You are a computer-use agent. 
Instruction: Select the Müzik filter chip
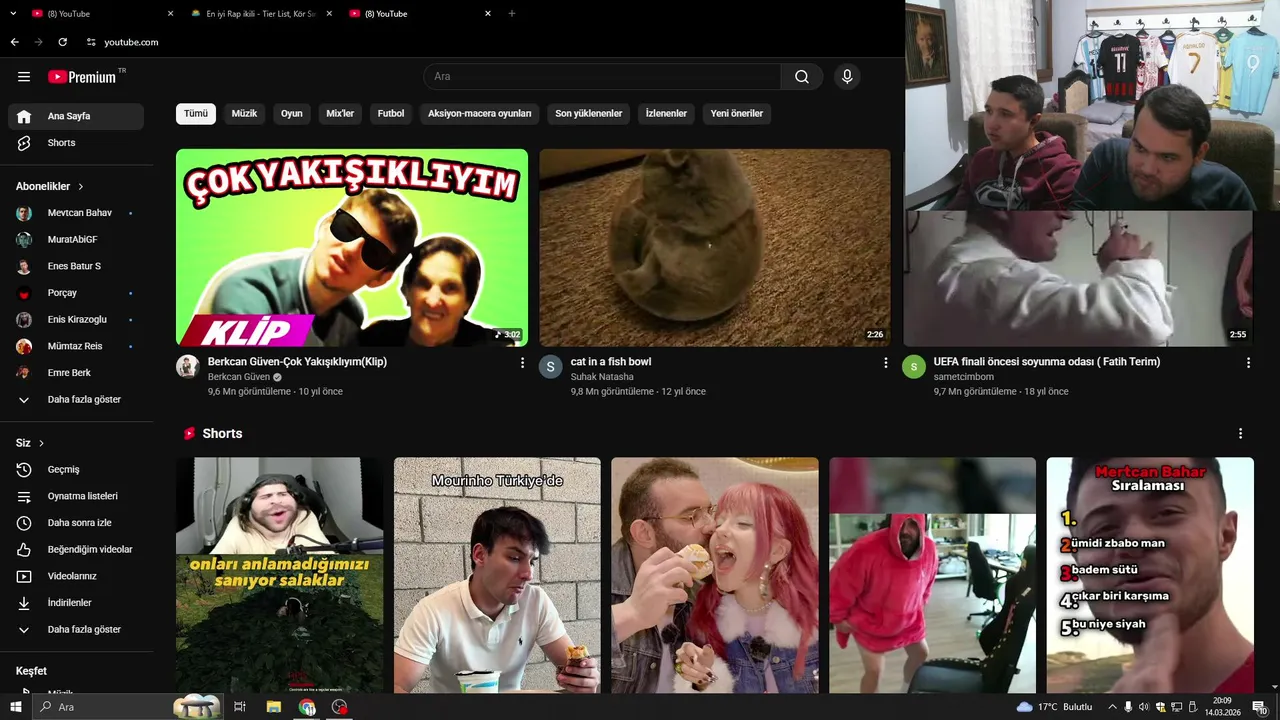click(x=244, y=114)
